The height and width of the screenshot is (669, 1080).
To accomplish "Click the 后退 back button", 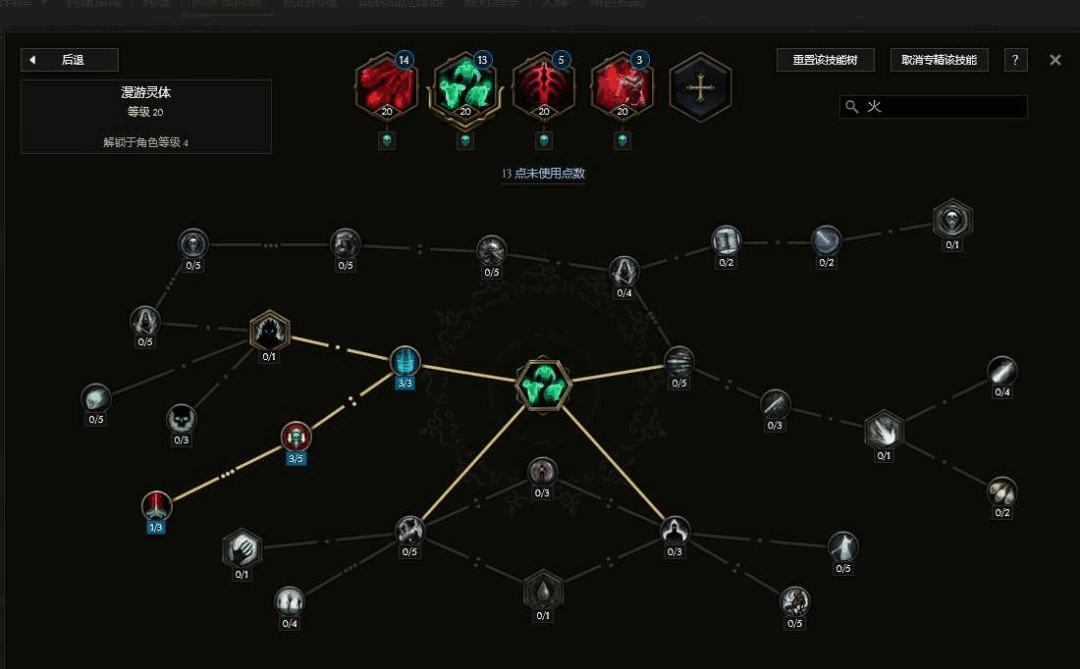I will click(x=70, y=60).
